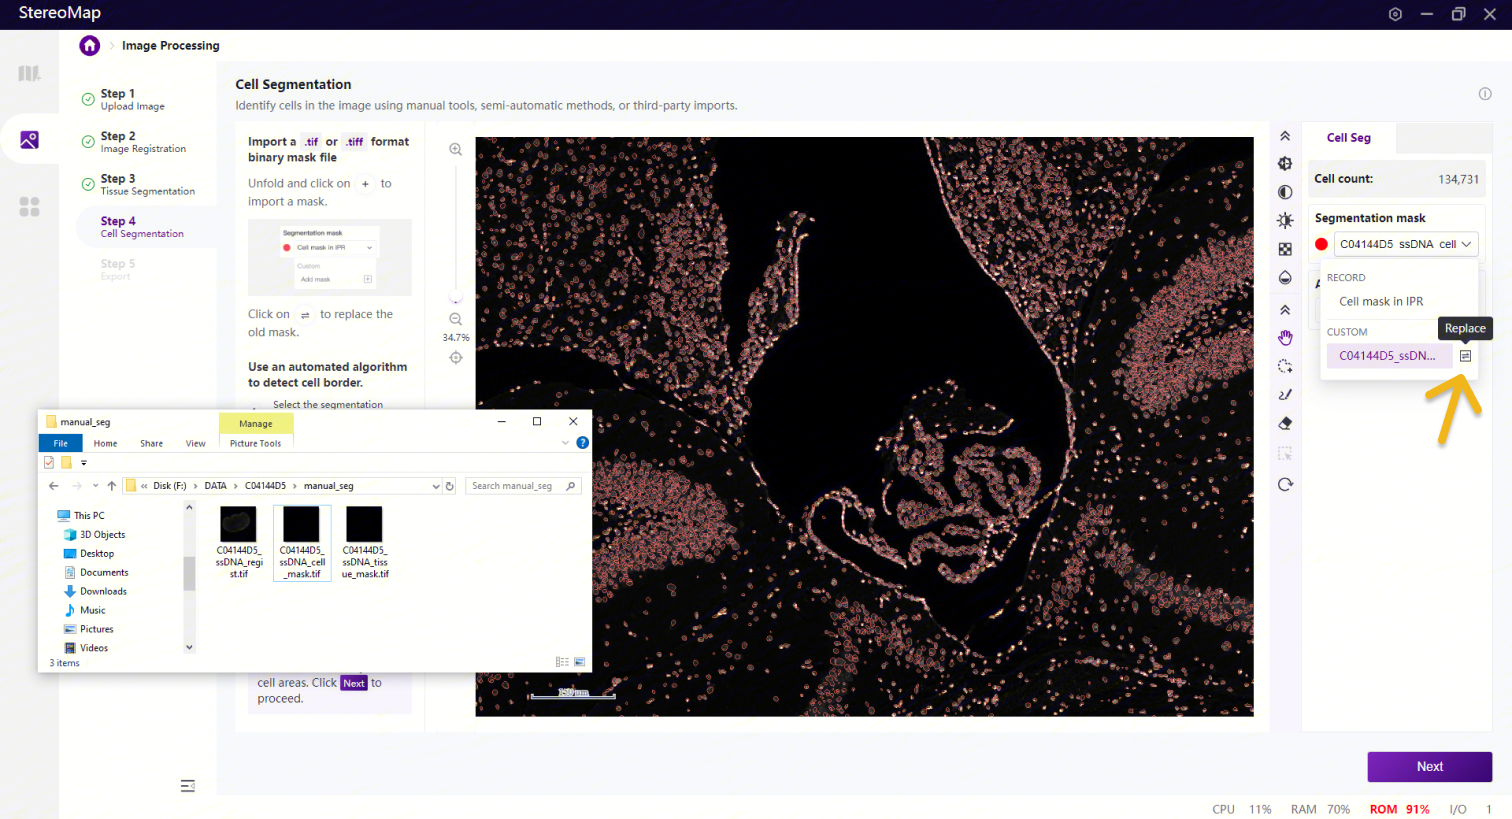
Task: Switch Explorer to details view
Action: click(x=562, y=662)
